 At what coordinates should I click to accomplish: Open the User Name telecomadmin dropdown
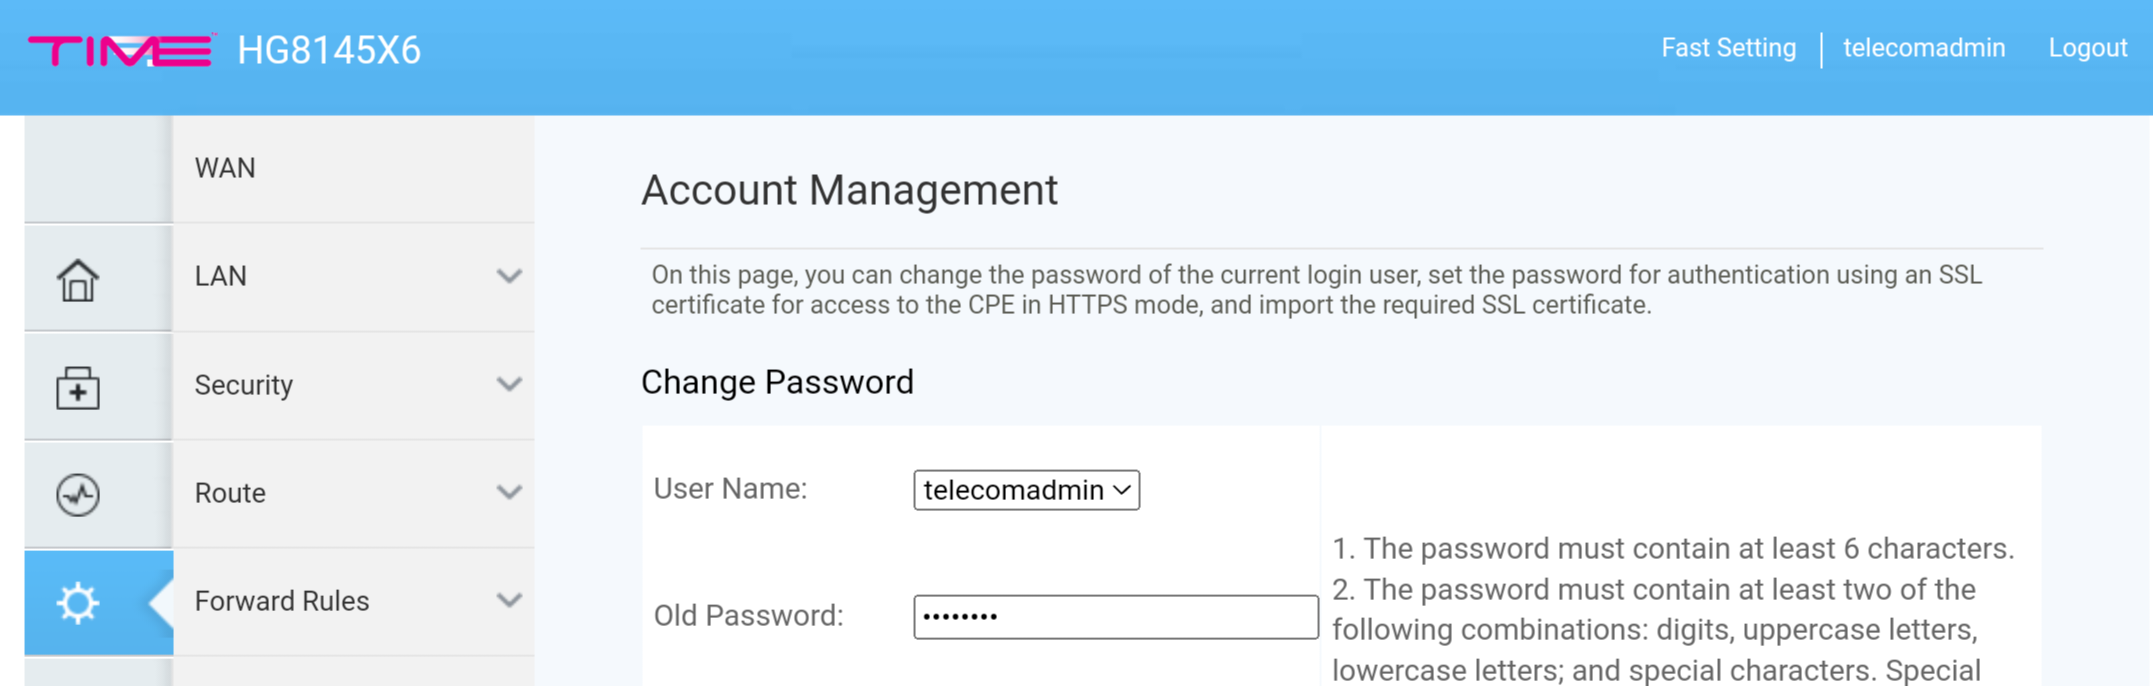[x=1026, y=490]
